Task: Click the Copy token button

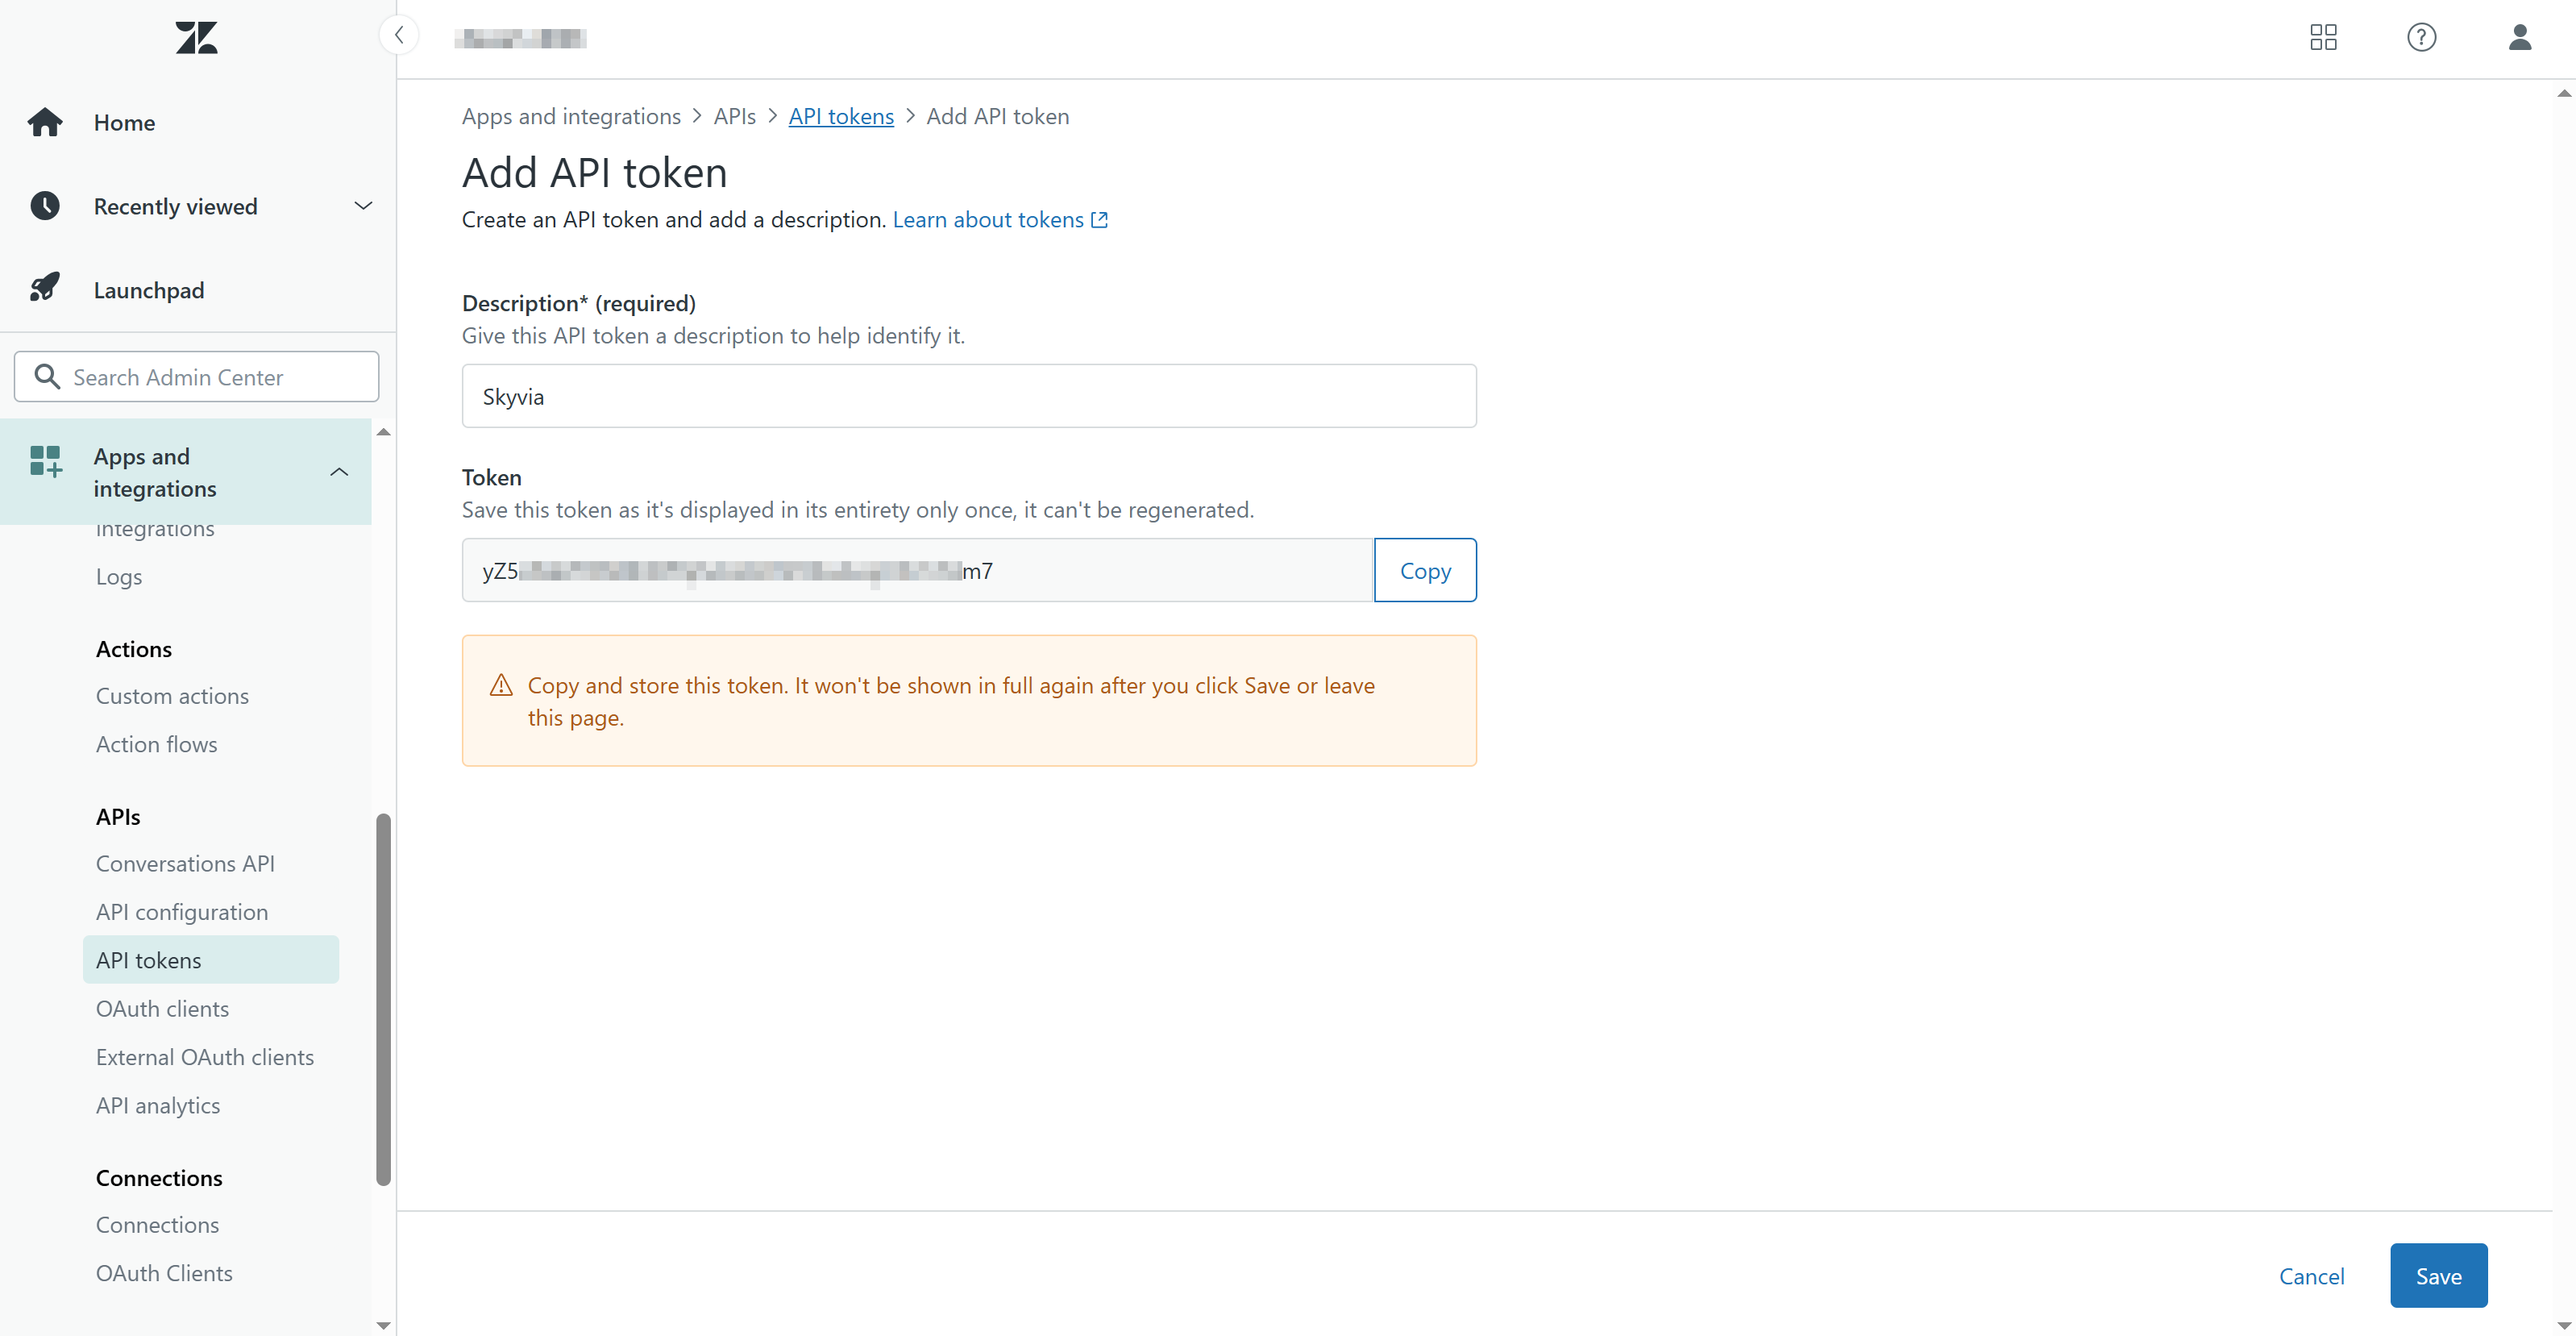Action: [1425, 570]
